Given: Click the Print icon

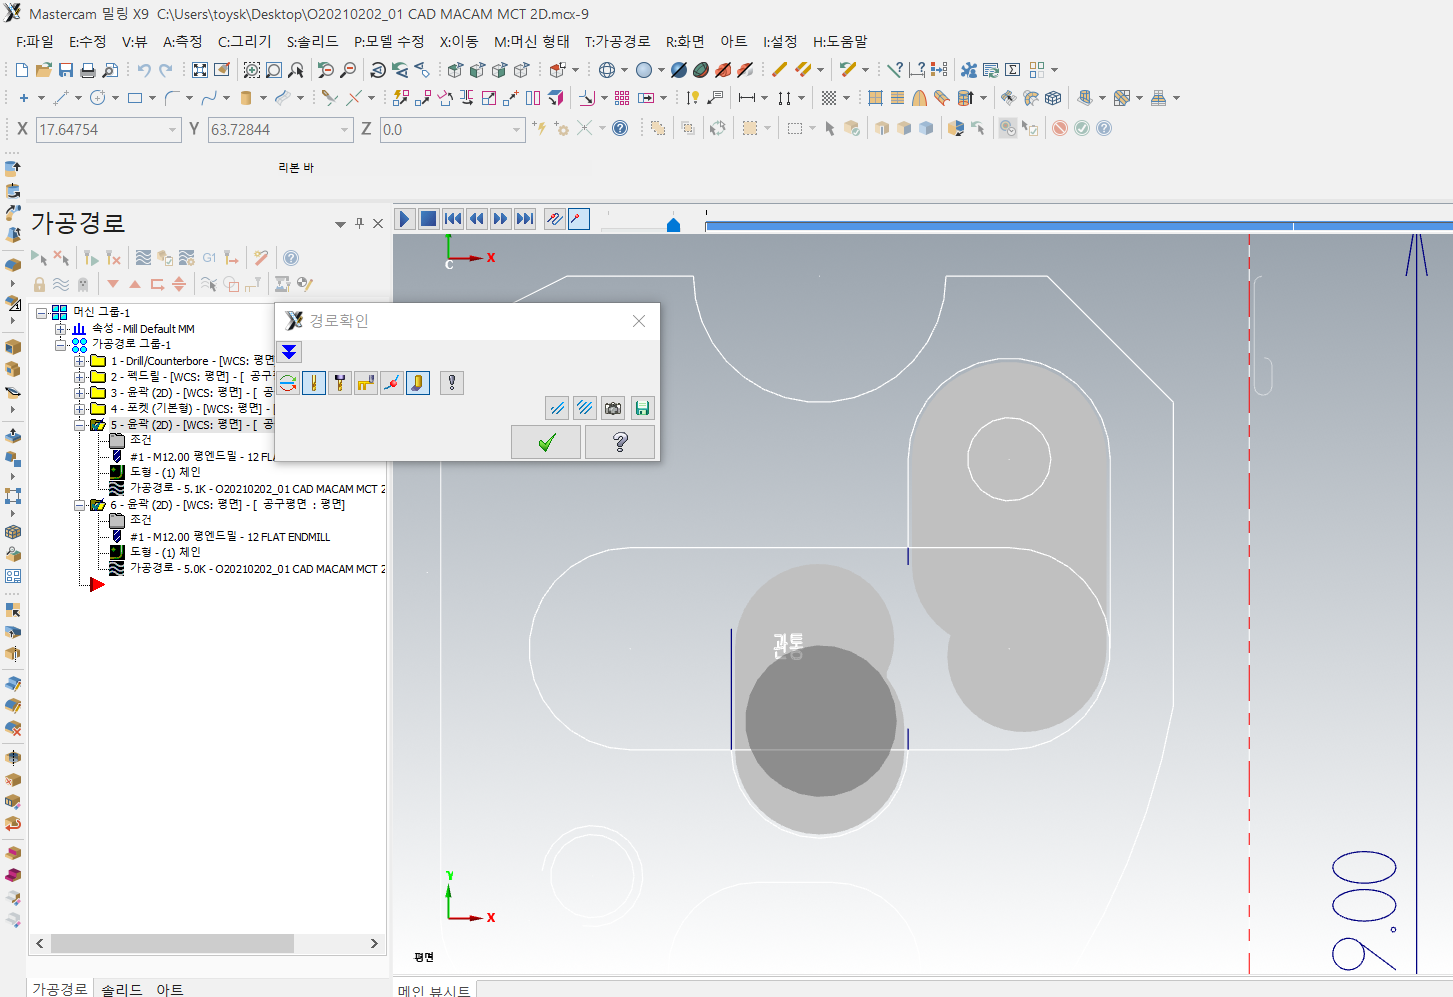Looking at the screenshot, I should 88,70.
